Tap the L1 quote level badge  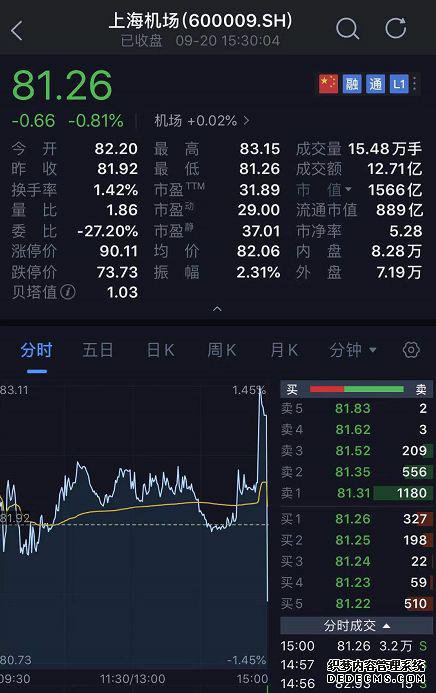[399, 84]
